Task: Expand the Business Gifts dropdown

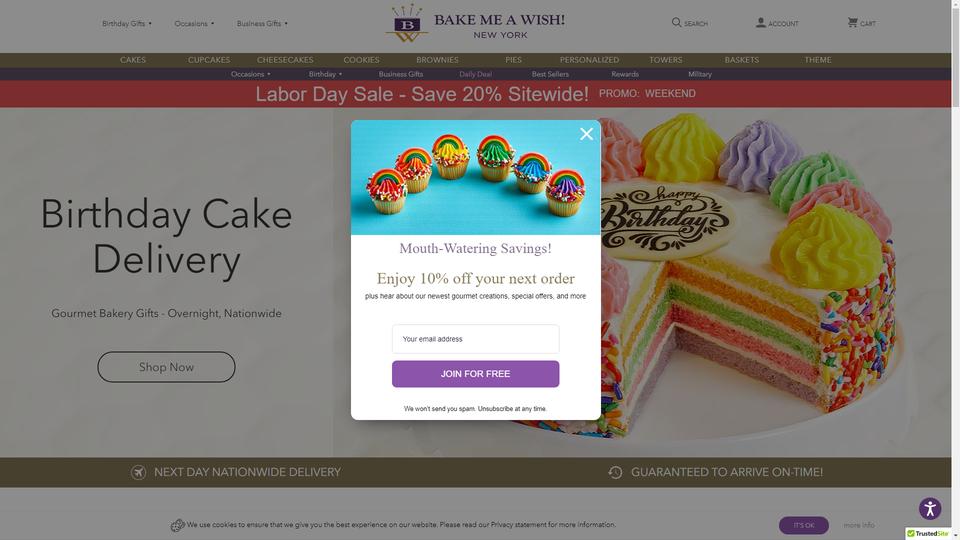Action: 262,23
